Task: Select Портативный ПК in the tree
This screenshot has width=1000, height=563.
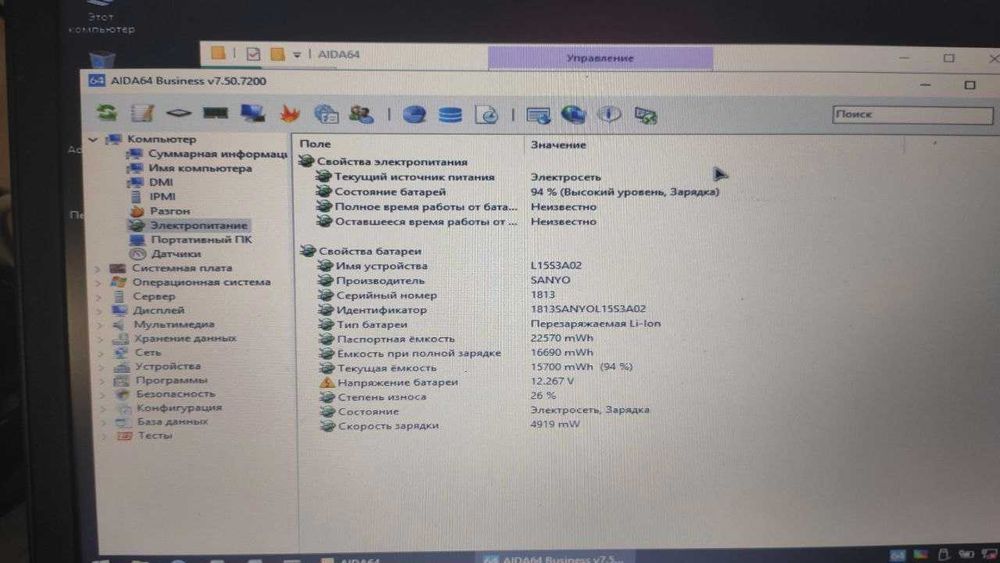Action: pos(201,240)
